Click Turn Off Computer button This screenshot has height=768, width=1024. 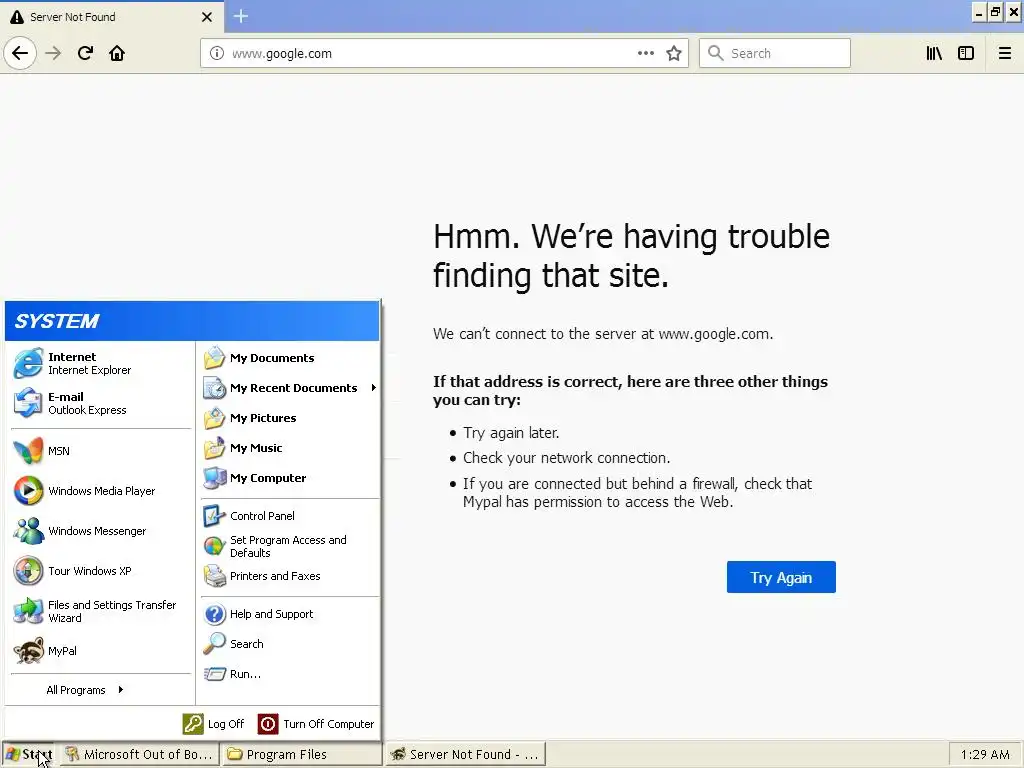coord(316,724)
